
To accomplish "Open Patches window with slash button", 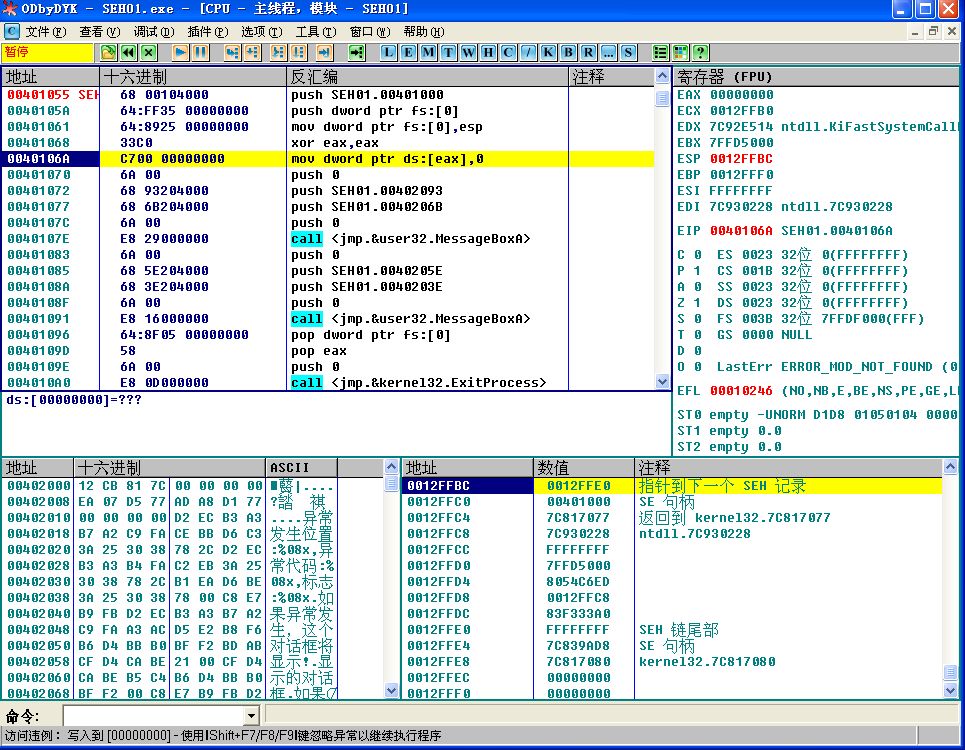I will pos(528,53).
